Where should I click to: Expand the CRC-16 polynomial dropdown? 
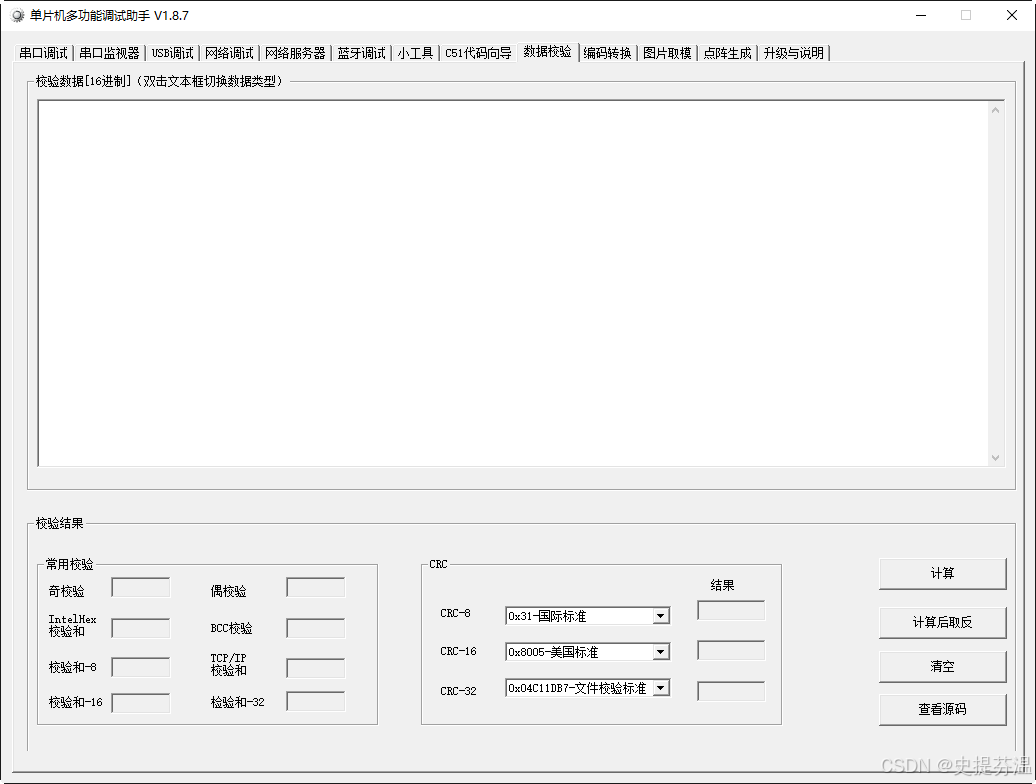pyautogui.click(x=660, y=652)
